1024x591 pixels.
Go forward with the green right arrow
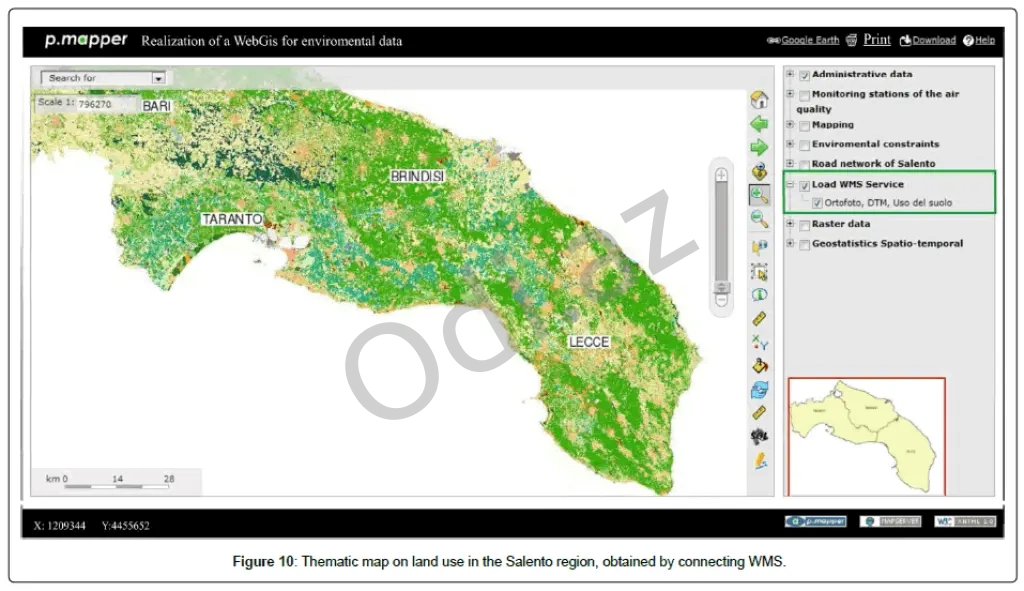759,148
